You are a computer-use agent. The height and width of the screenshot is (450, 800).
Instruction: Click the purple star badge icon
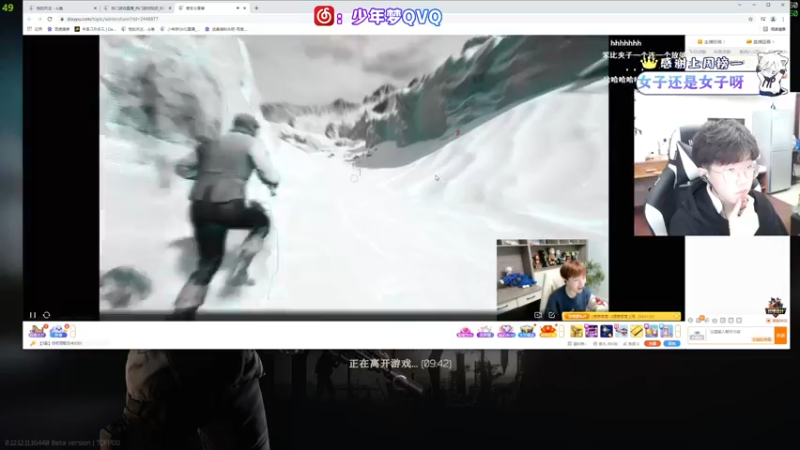point(485,332)
